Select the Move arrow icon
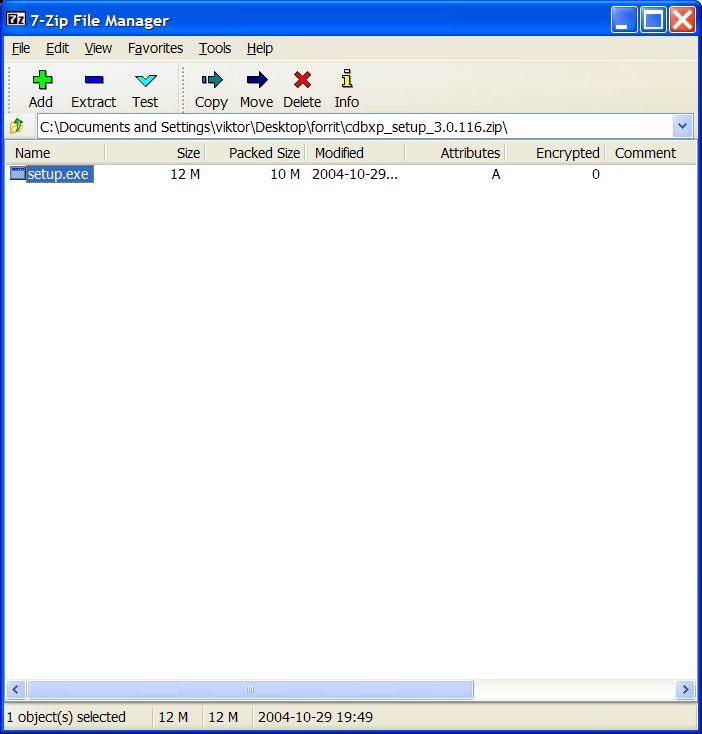Screen dimensions: 702x734 (x=256, y=81)
